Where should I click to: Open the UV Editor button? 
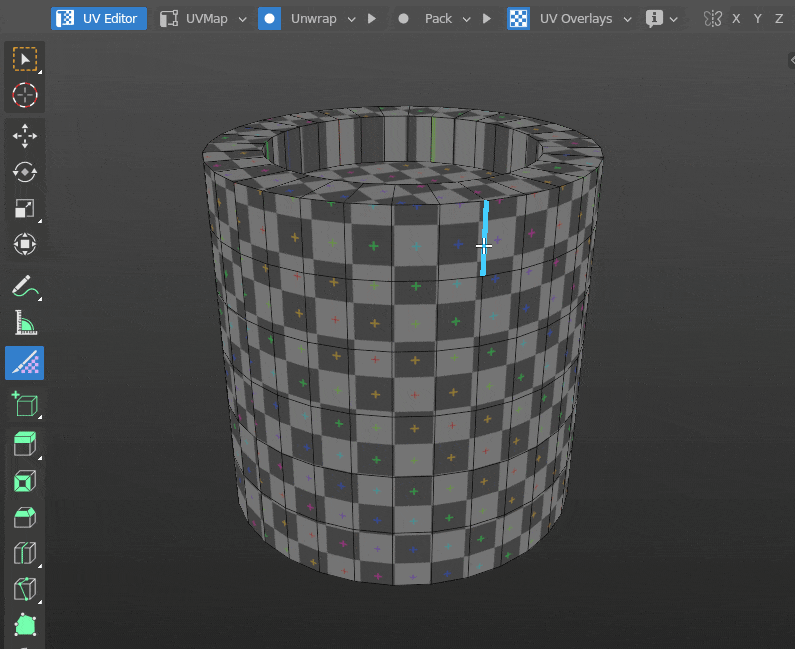click(x=99, y=19)
